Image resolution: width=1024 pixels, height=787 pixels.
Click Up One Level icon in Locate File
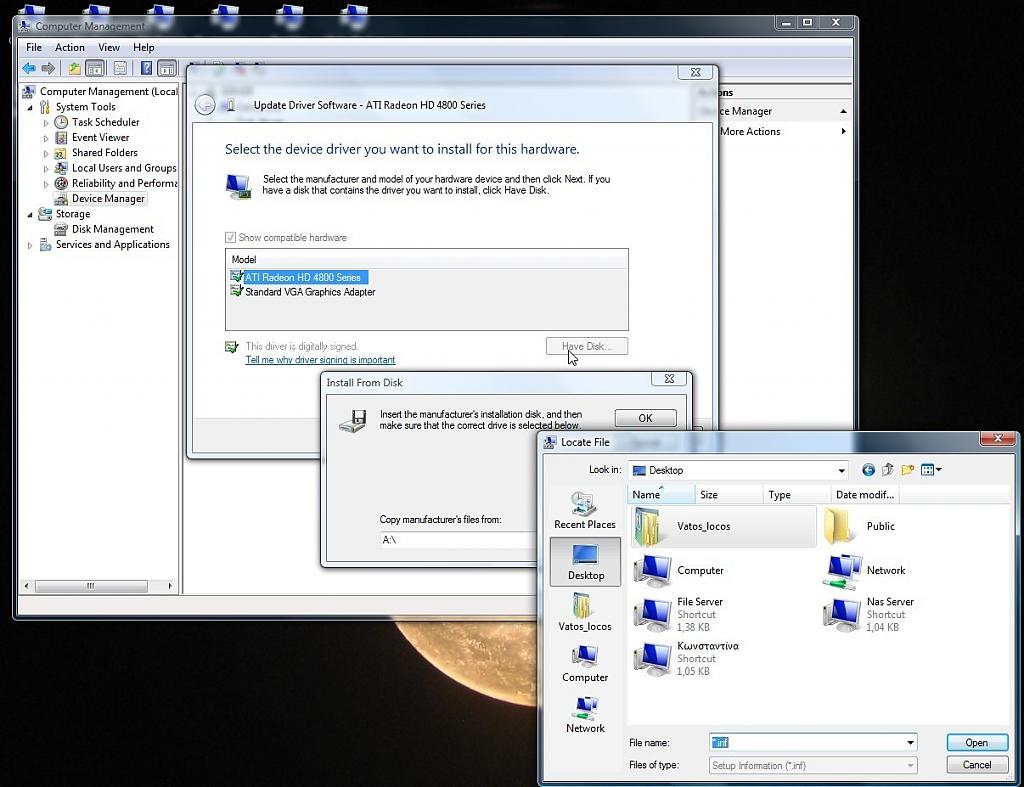pos(888,470)
